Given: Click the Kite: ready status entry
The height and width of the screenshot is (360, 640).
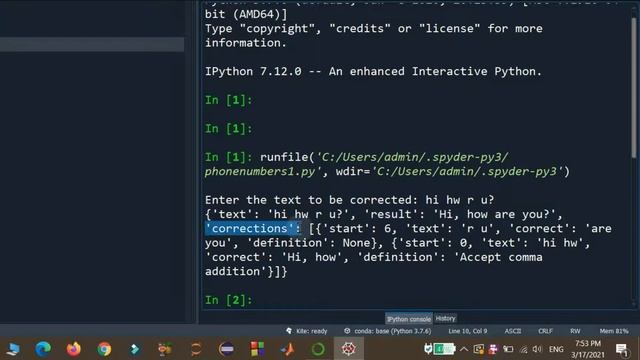Looking at the screenshot, I should coord(307,331).
